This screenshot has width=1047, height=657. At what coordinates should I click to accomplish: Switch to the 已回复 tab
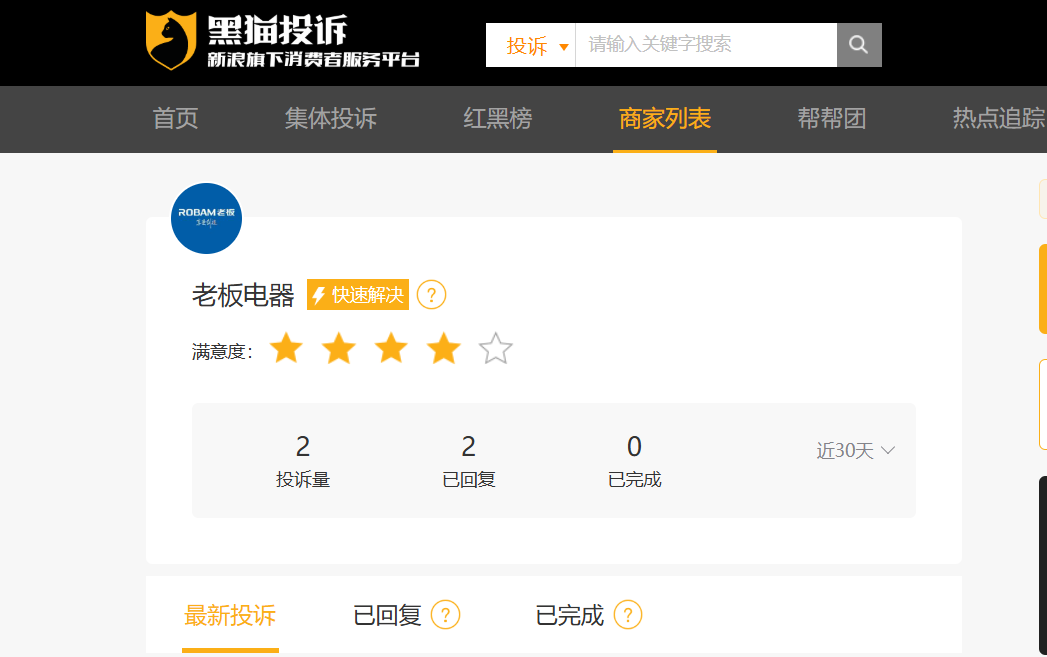387,616
